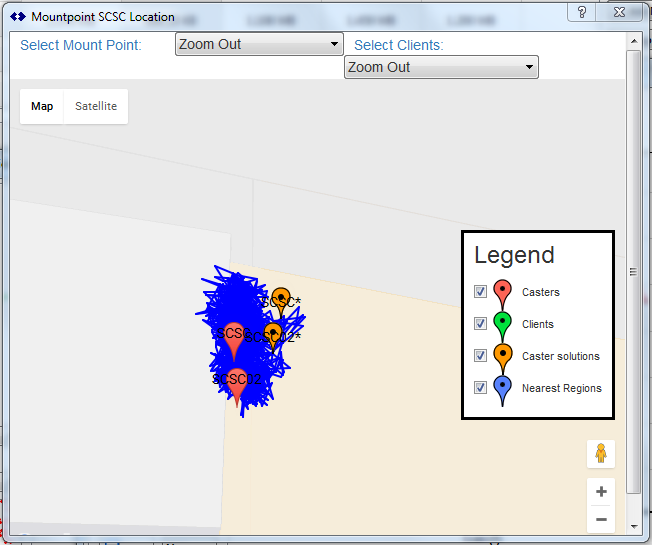Click the orange Caster solutions legend pin

502,358
